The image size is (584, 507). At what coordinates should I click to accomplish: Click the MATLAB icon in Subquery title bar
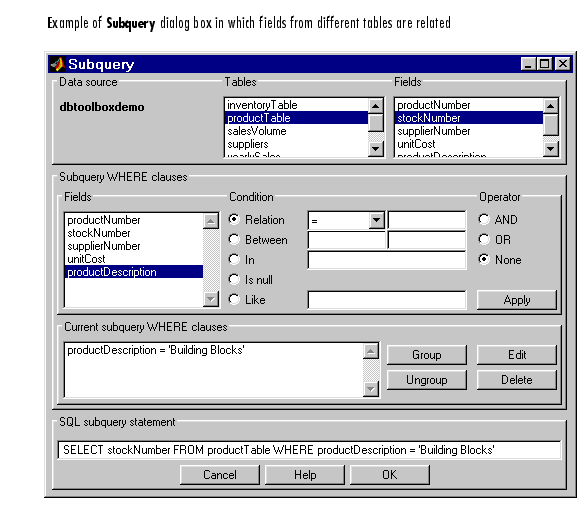[58, 64]
